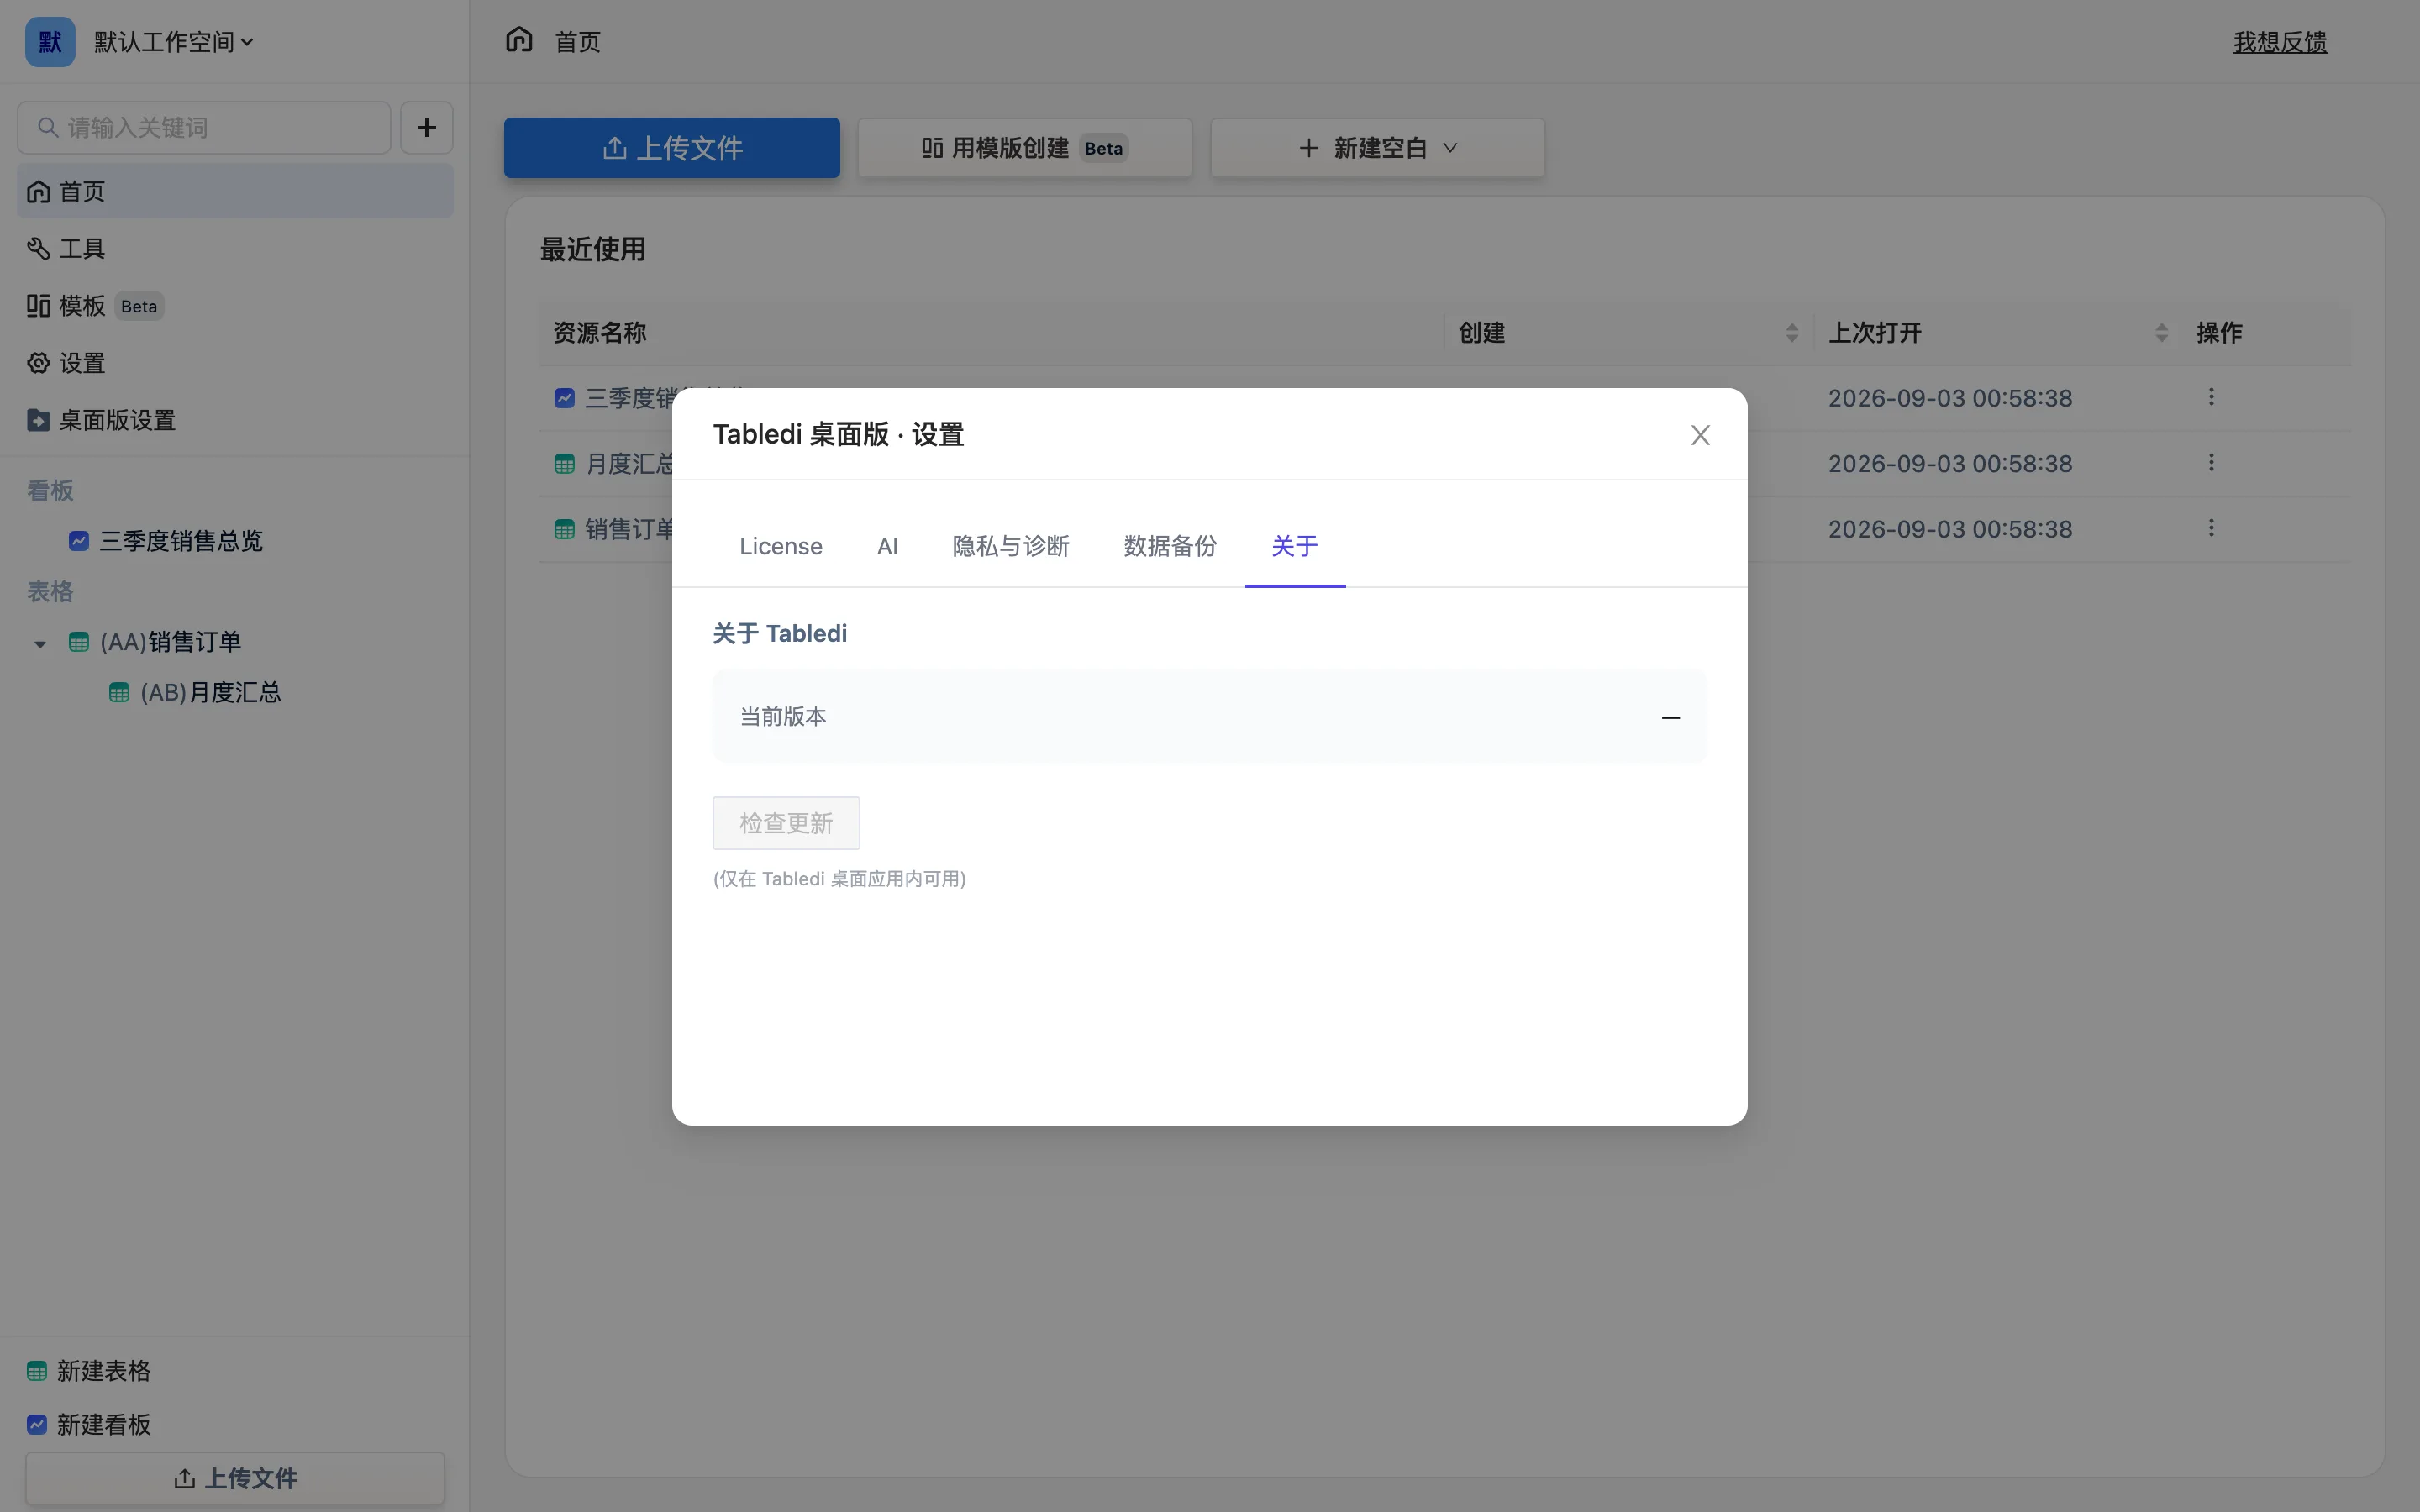Click the 检查更新 button
The height and width of the screenshot is (1512, 2420).
[x=786, y=823]
